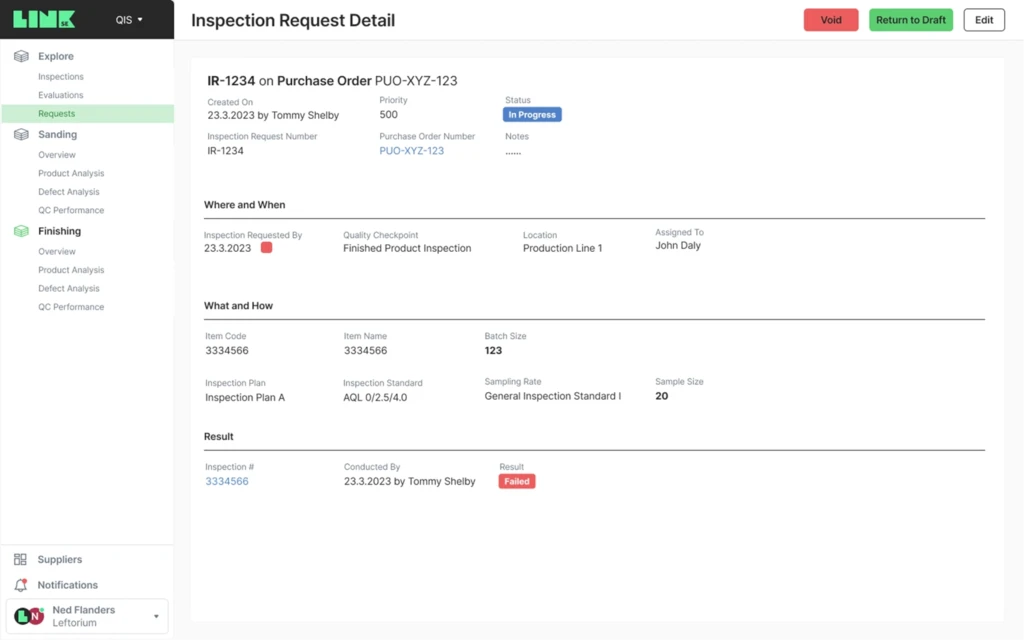The width and height of the screenshot is (1024, 640).
Task: Click the Return to Draft button
Action: [x=910, y=20]
